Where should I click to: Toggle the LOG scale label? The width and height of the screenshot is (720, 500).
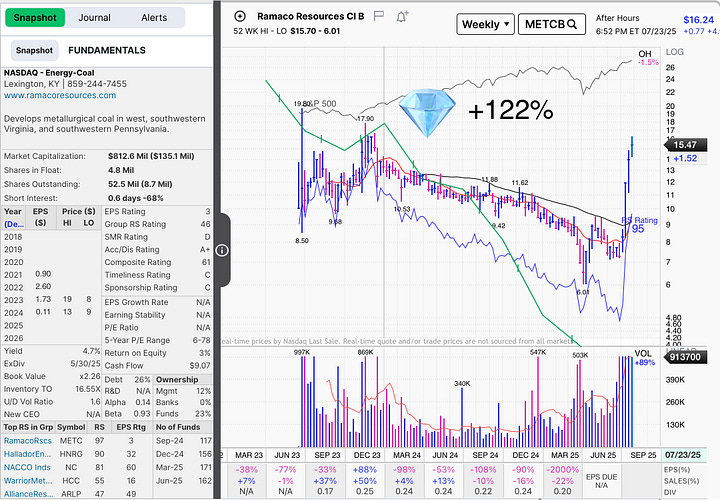675,52
